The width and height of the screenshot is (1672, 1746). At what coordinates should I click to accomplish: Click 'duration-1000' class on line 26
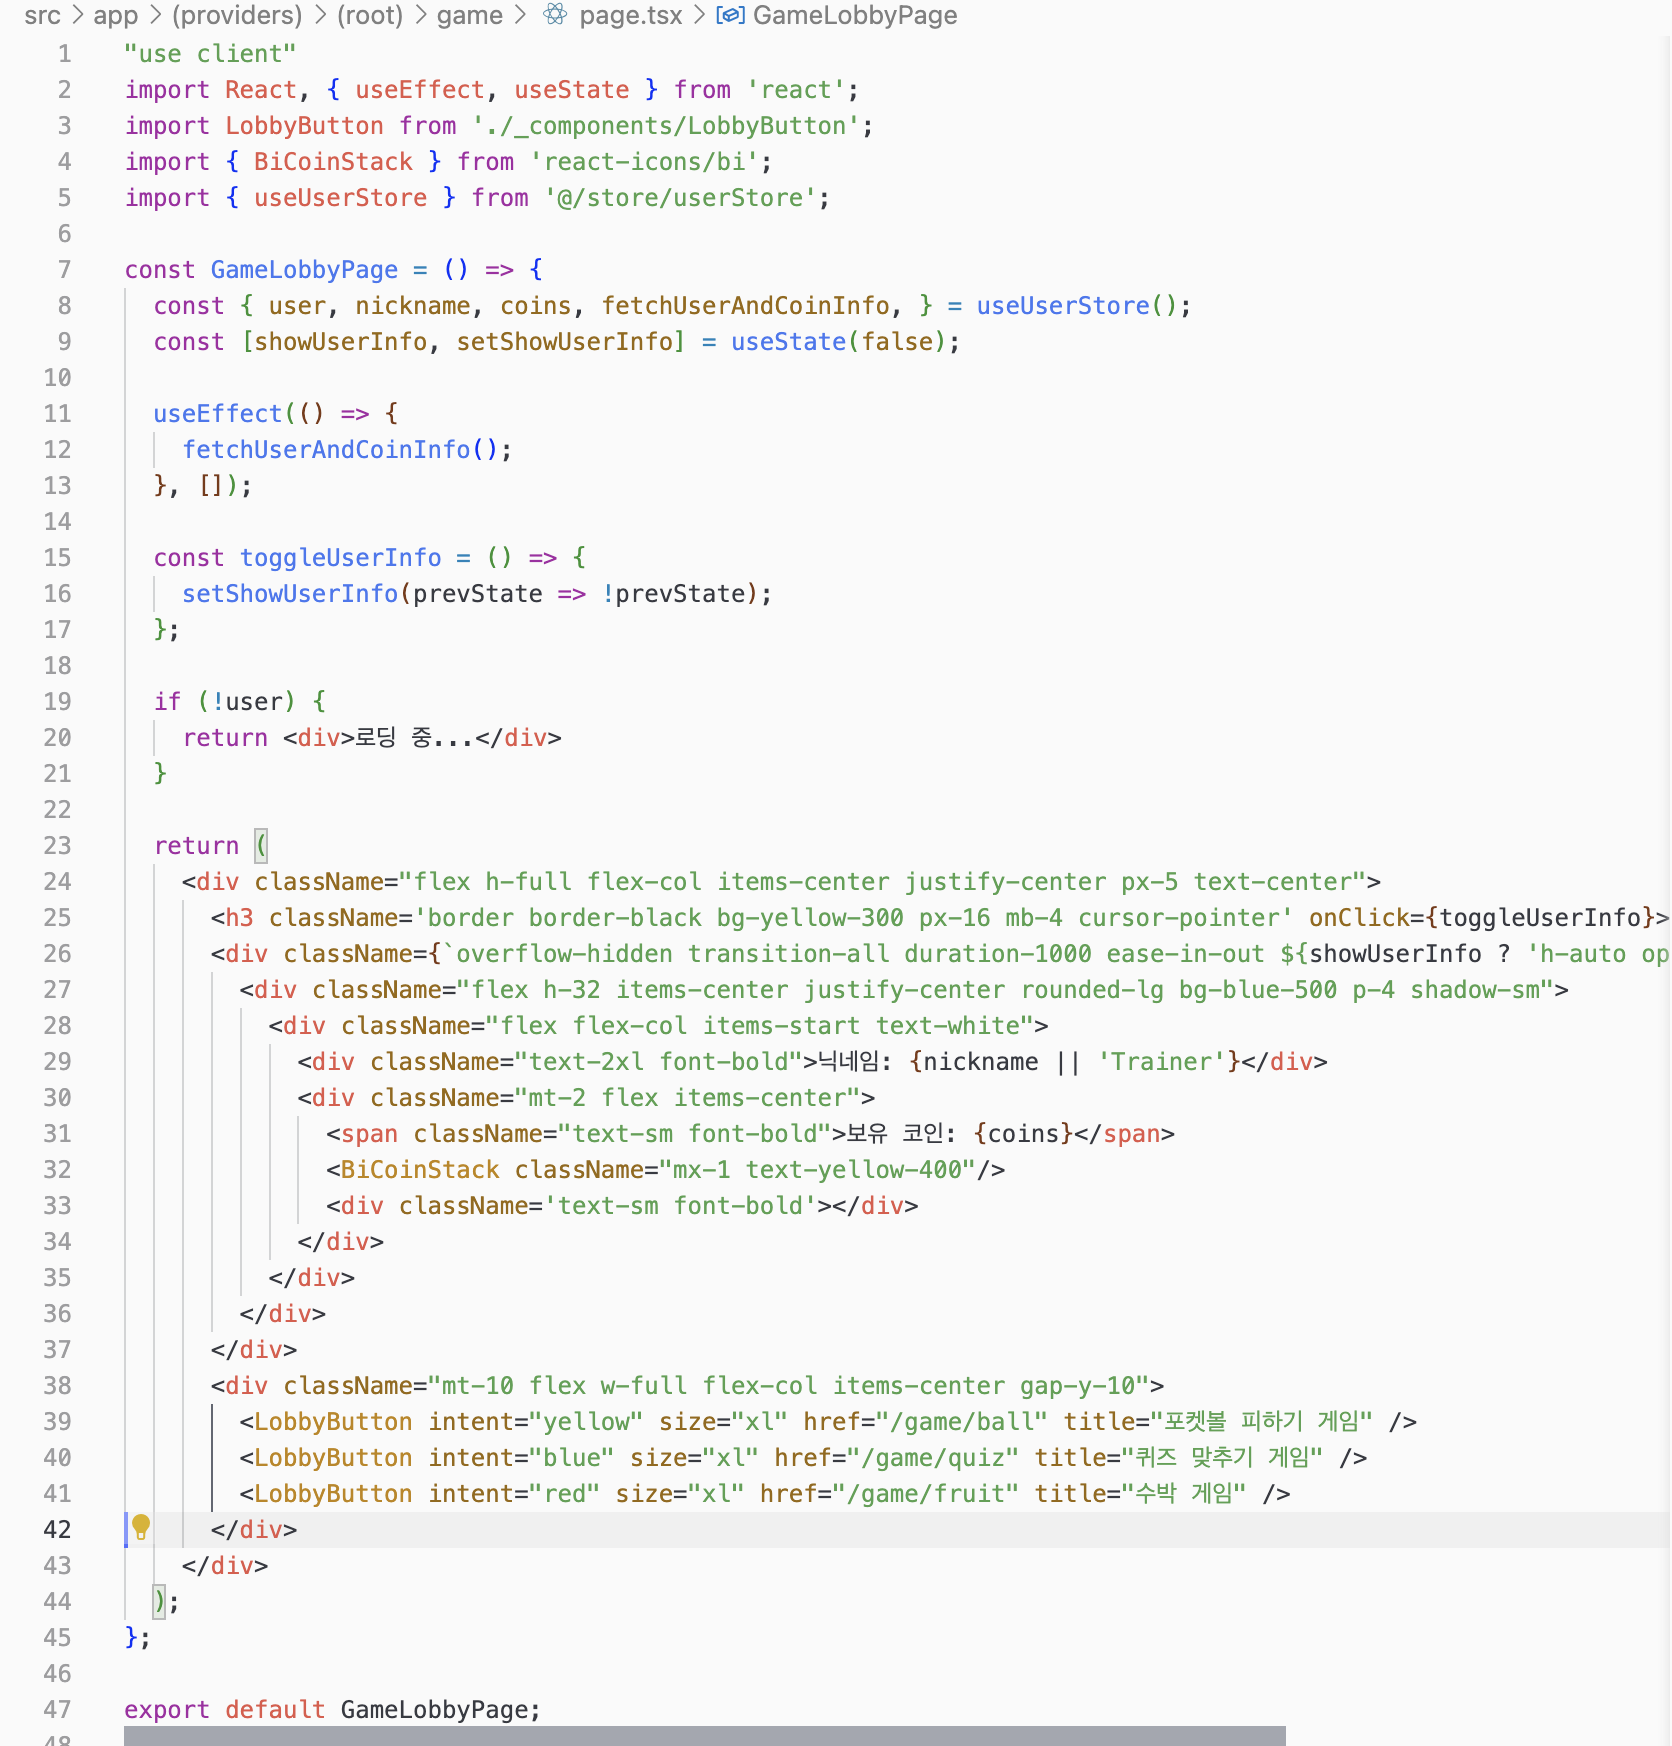tap(998, 954)
